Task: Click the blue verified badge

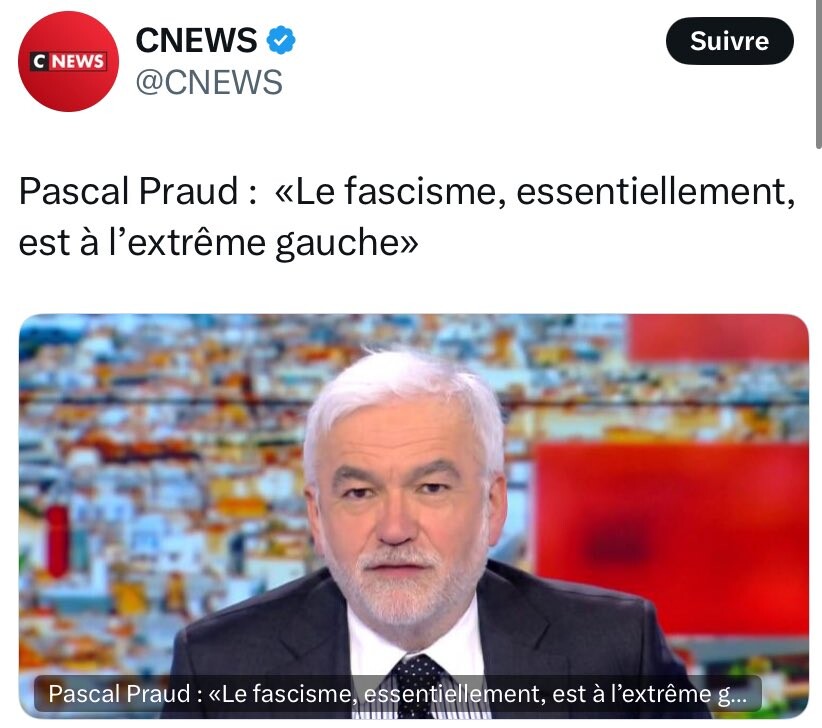Action: click(282, 40)
